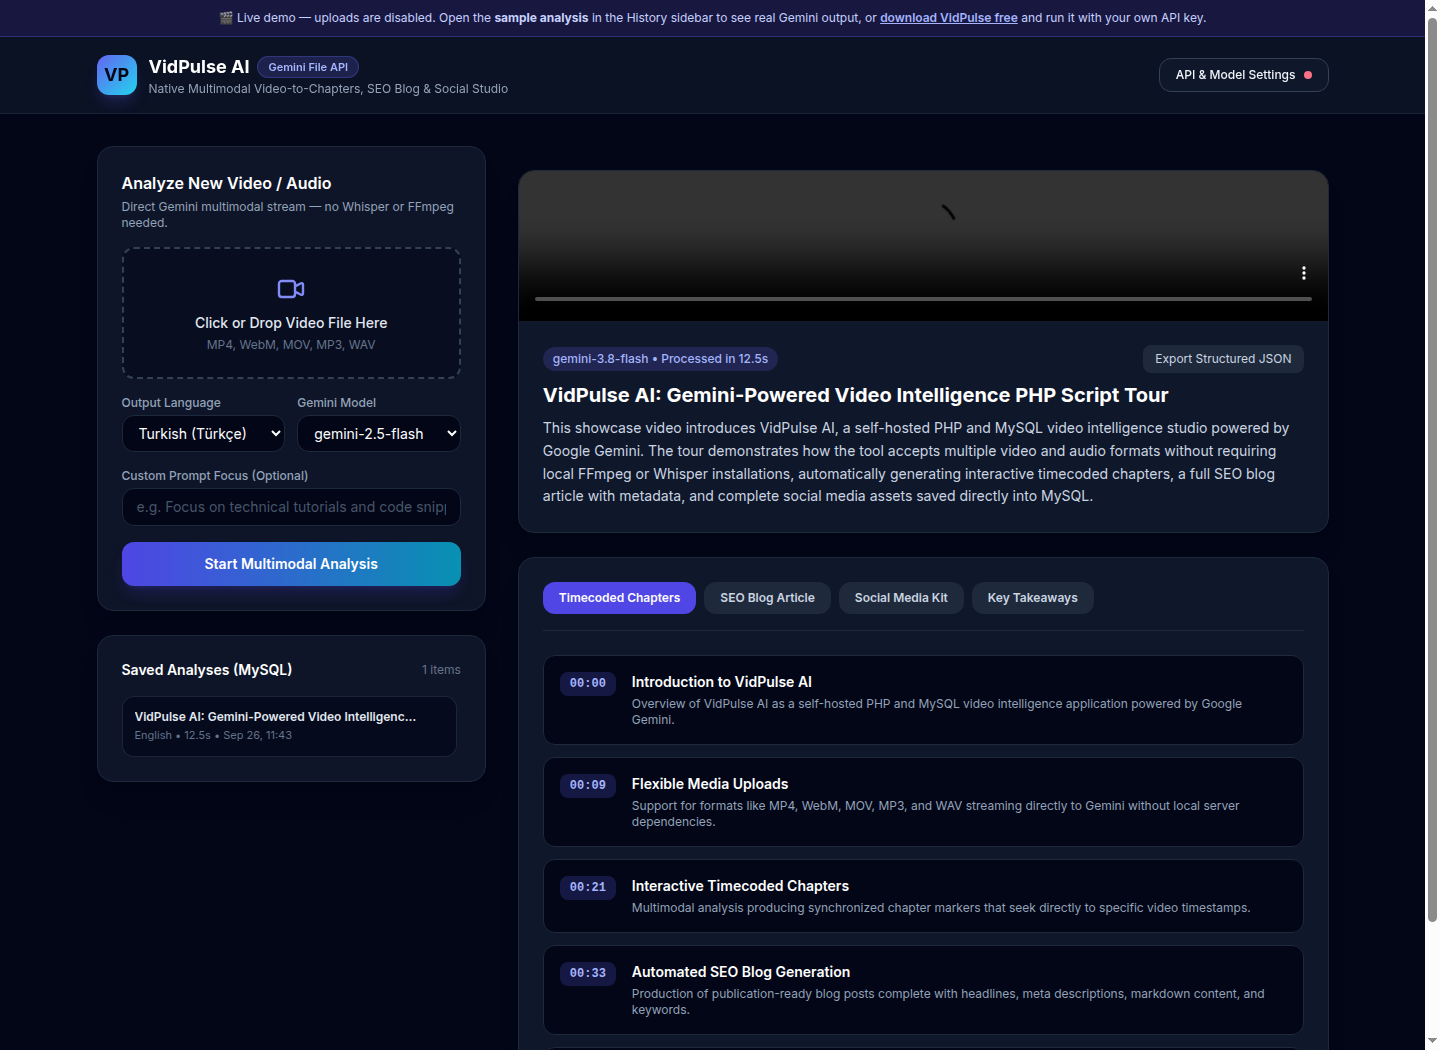Select the Automated SEO Blog Generation title
Screen dimensions: 1440x1050
[x=741, y=972]
